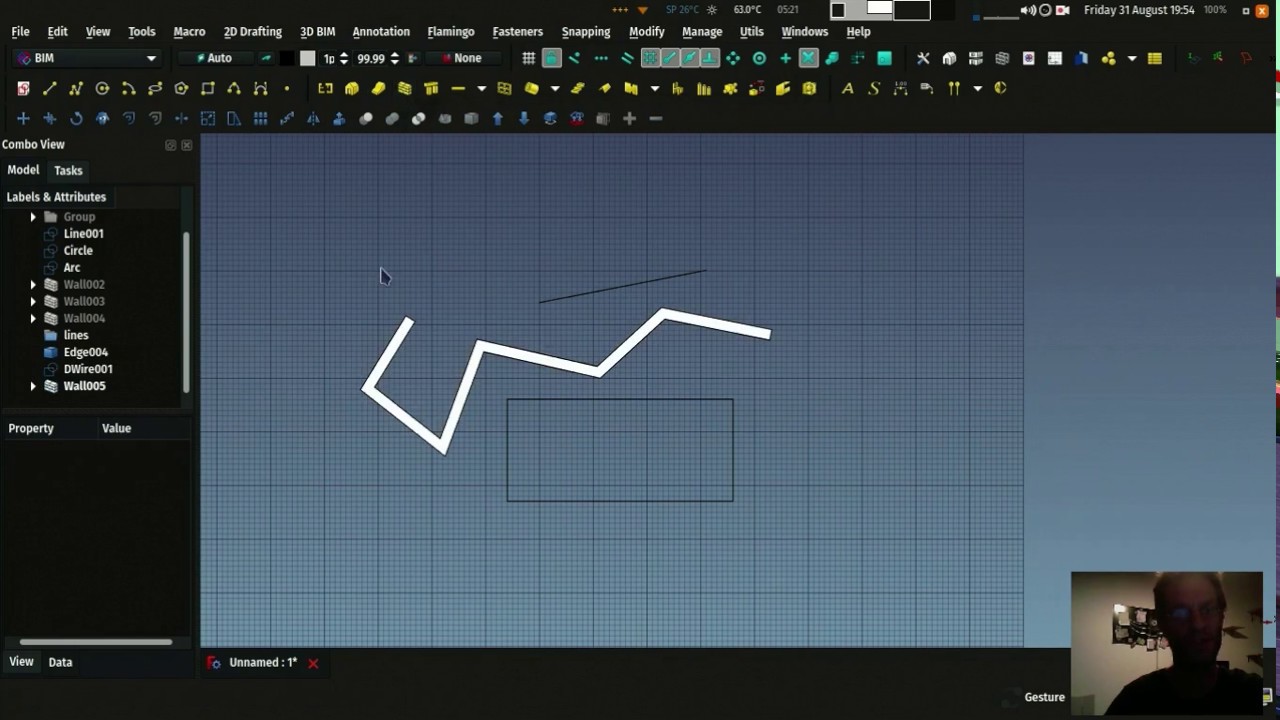Toggle the teal snap center circle button
Screen dimensions: 1280x720
coord(759,59)
